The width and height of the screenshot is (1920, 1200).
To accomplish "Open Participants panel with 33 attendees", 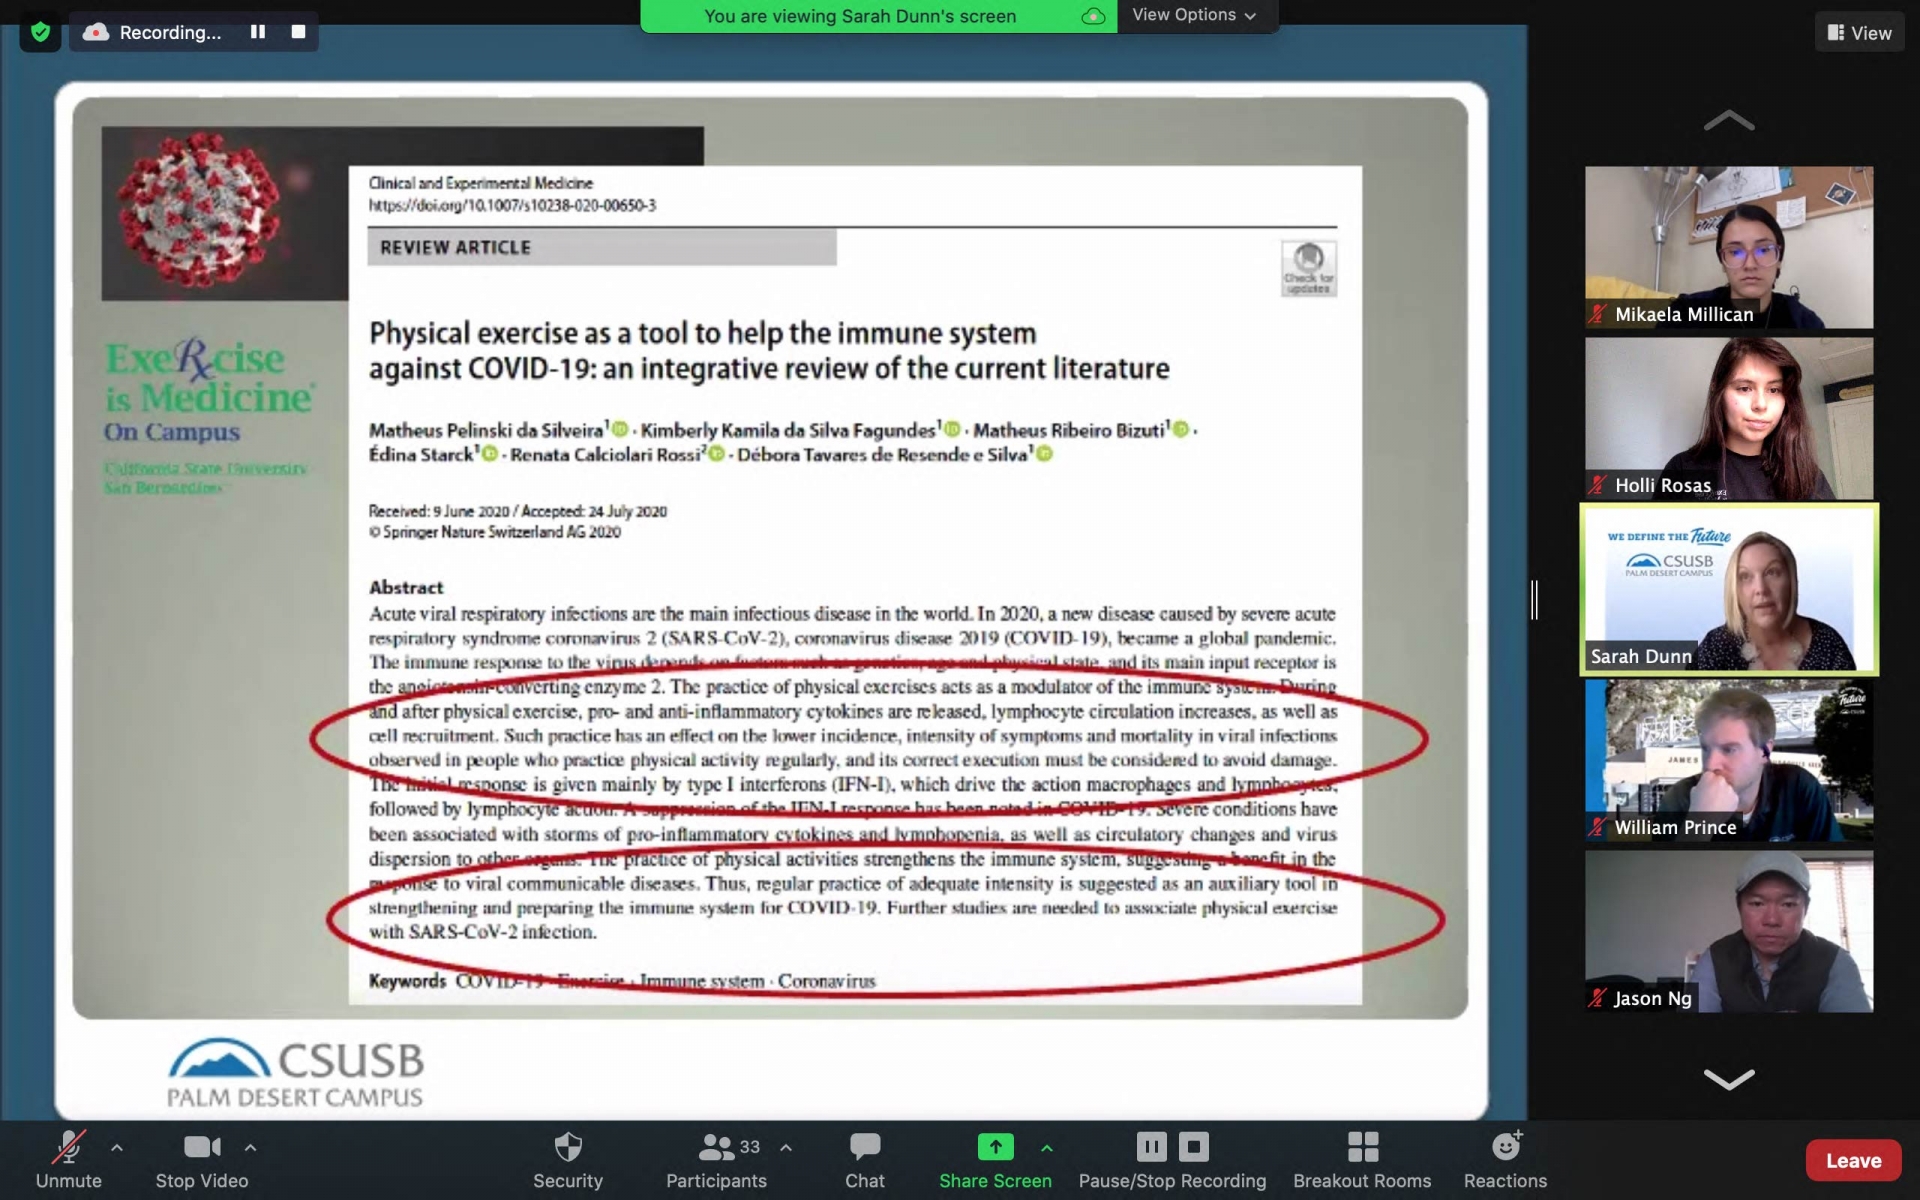I will [x=716, y=1160].
